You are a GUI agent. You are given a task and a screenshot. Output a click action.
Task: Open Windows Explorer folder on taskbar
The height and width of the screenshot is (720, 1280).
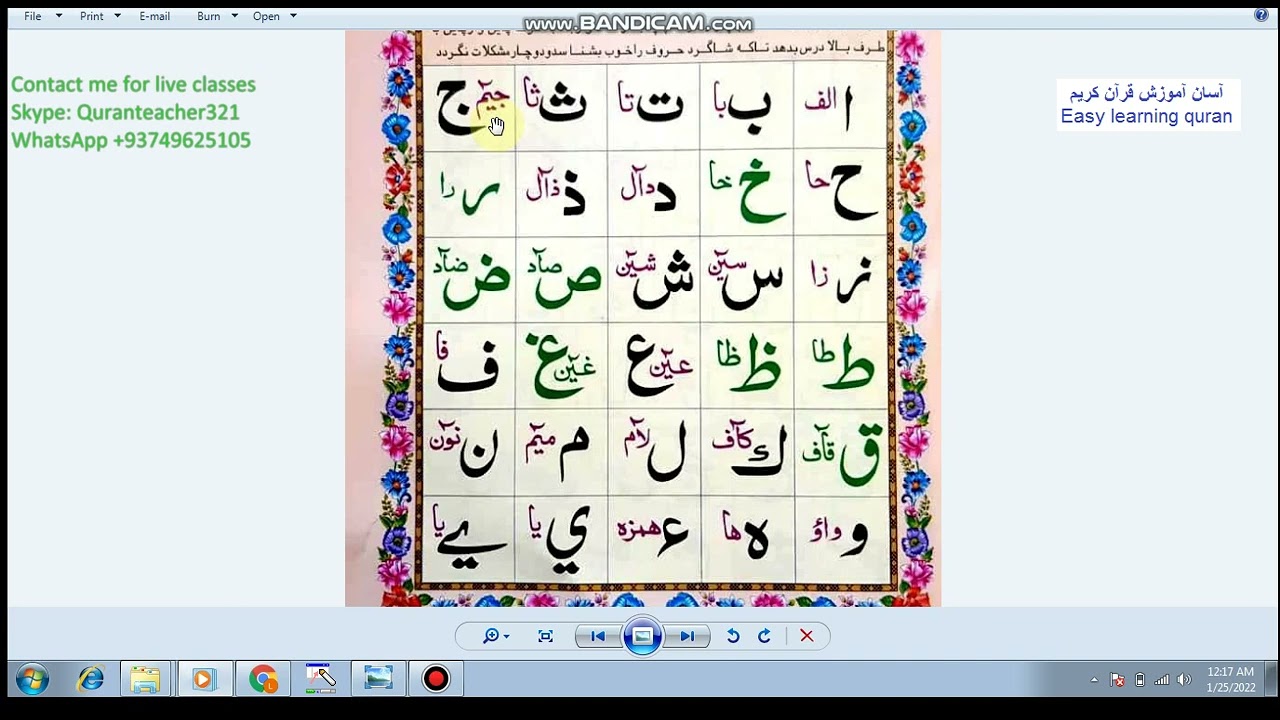coord(145,679)
